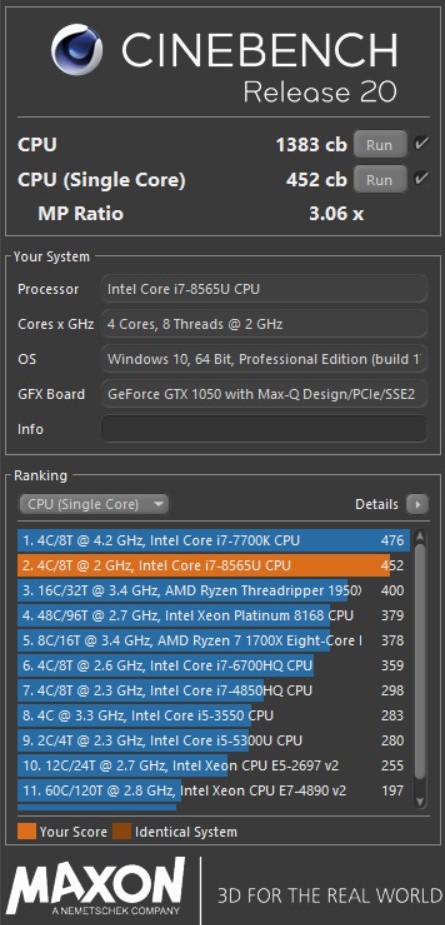Open the CPU (Single Core) ranking dropdown
The height and width of the screenshot is (925, 445).
pos(94,504)
